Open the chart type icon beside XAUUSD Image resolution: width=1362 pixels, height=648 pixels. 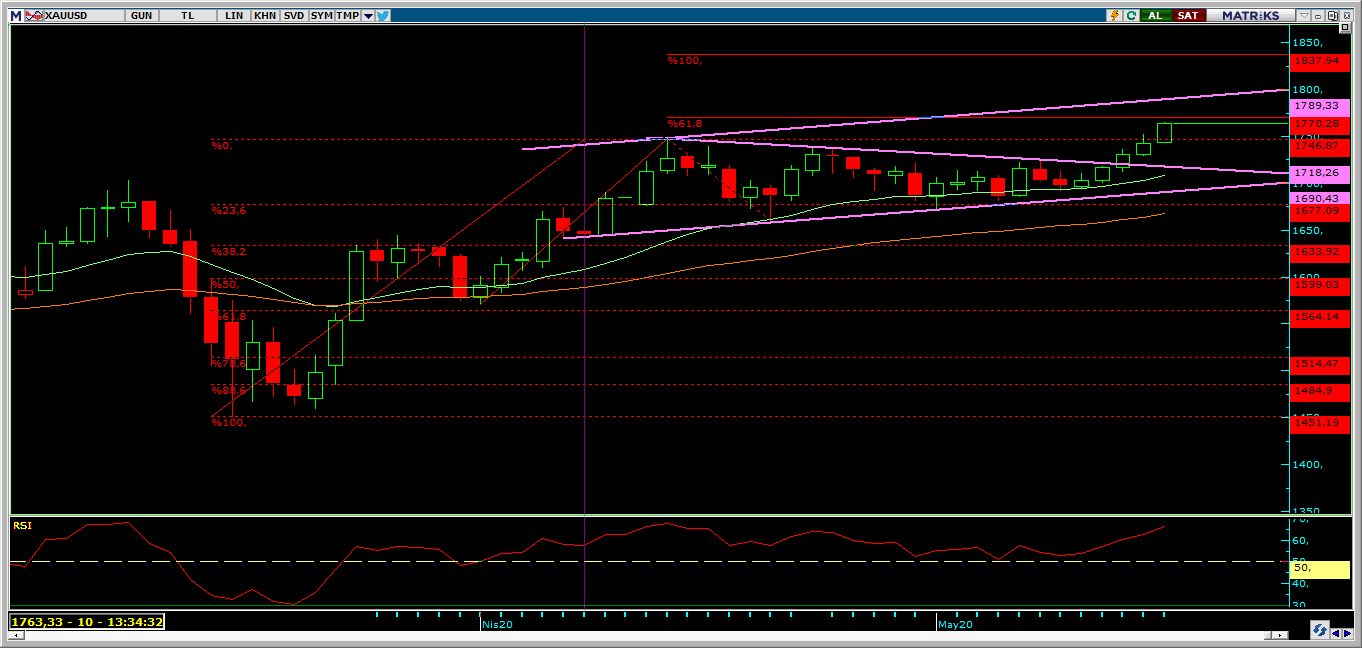coord(33,15)
